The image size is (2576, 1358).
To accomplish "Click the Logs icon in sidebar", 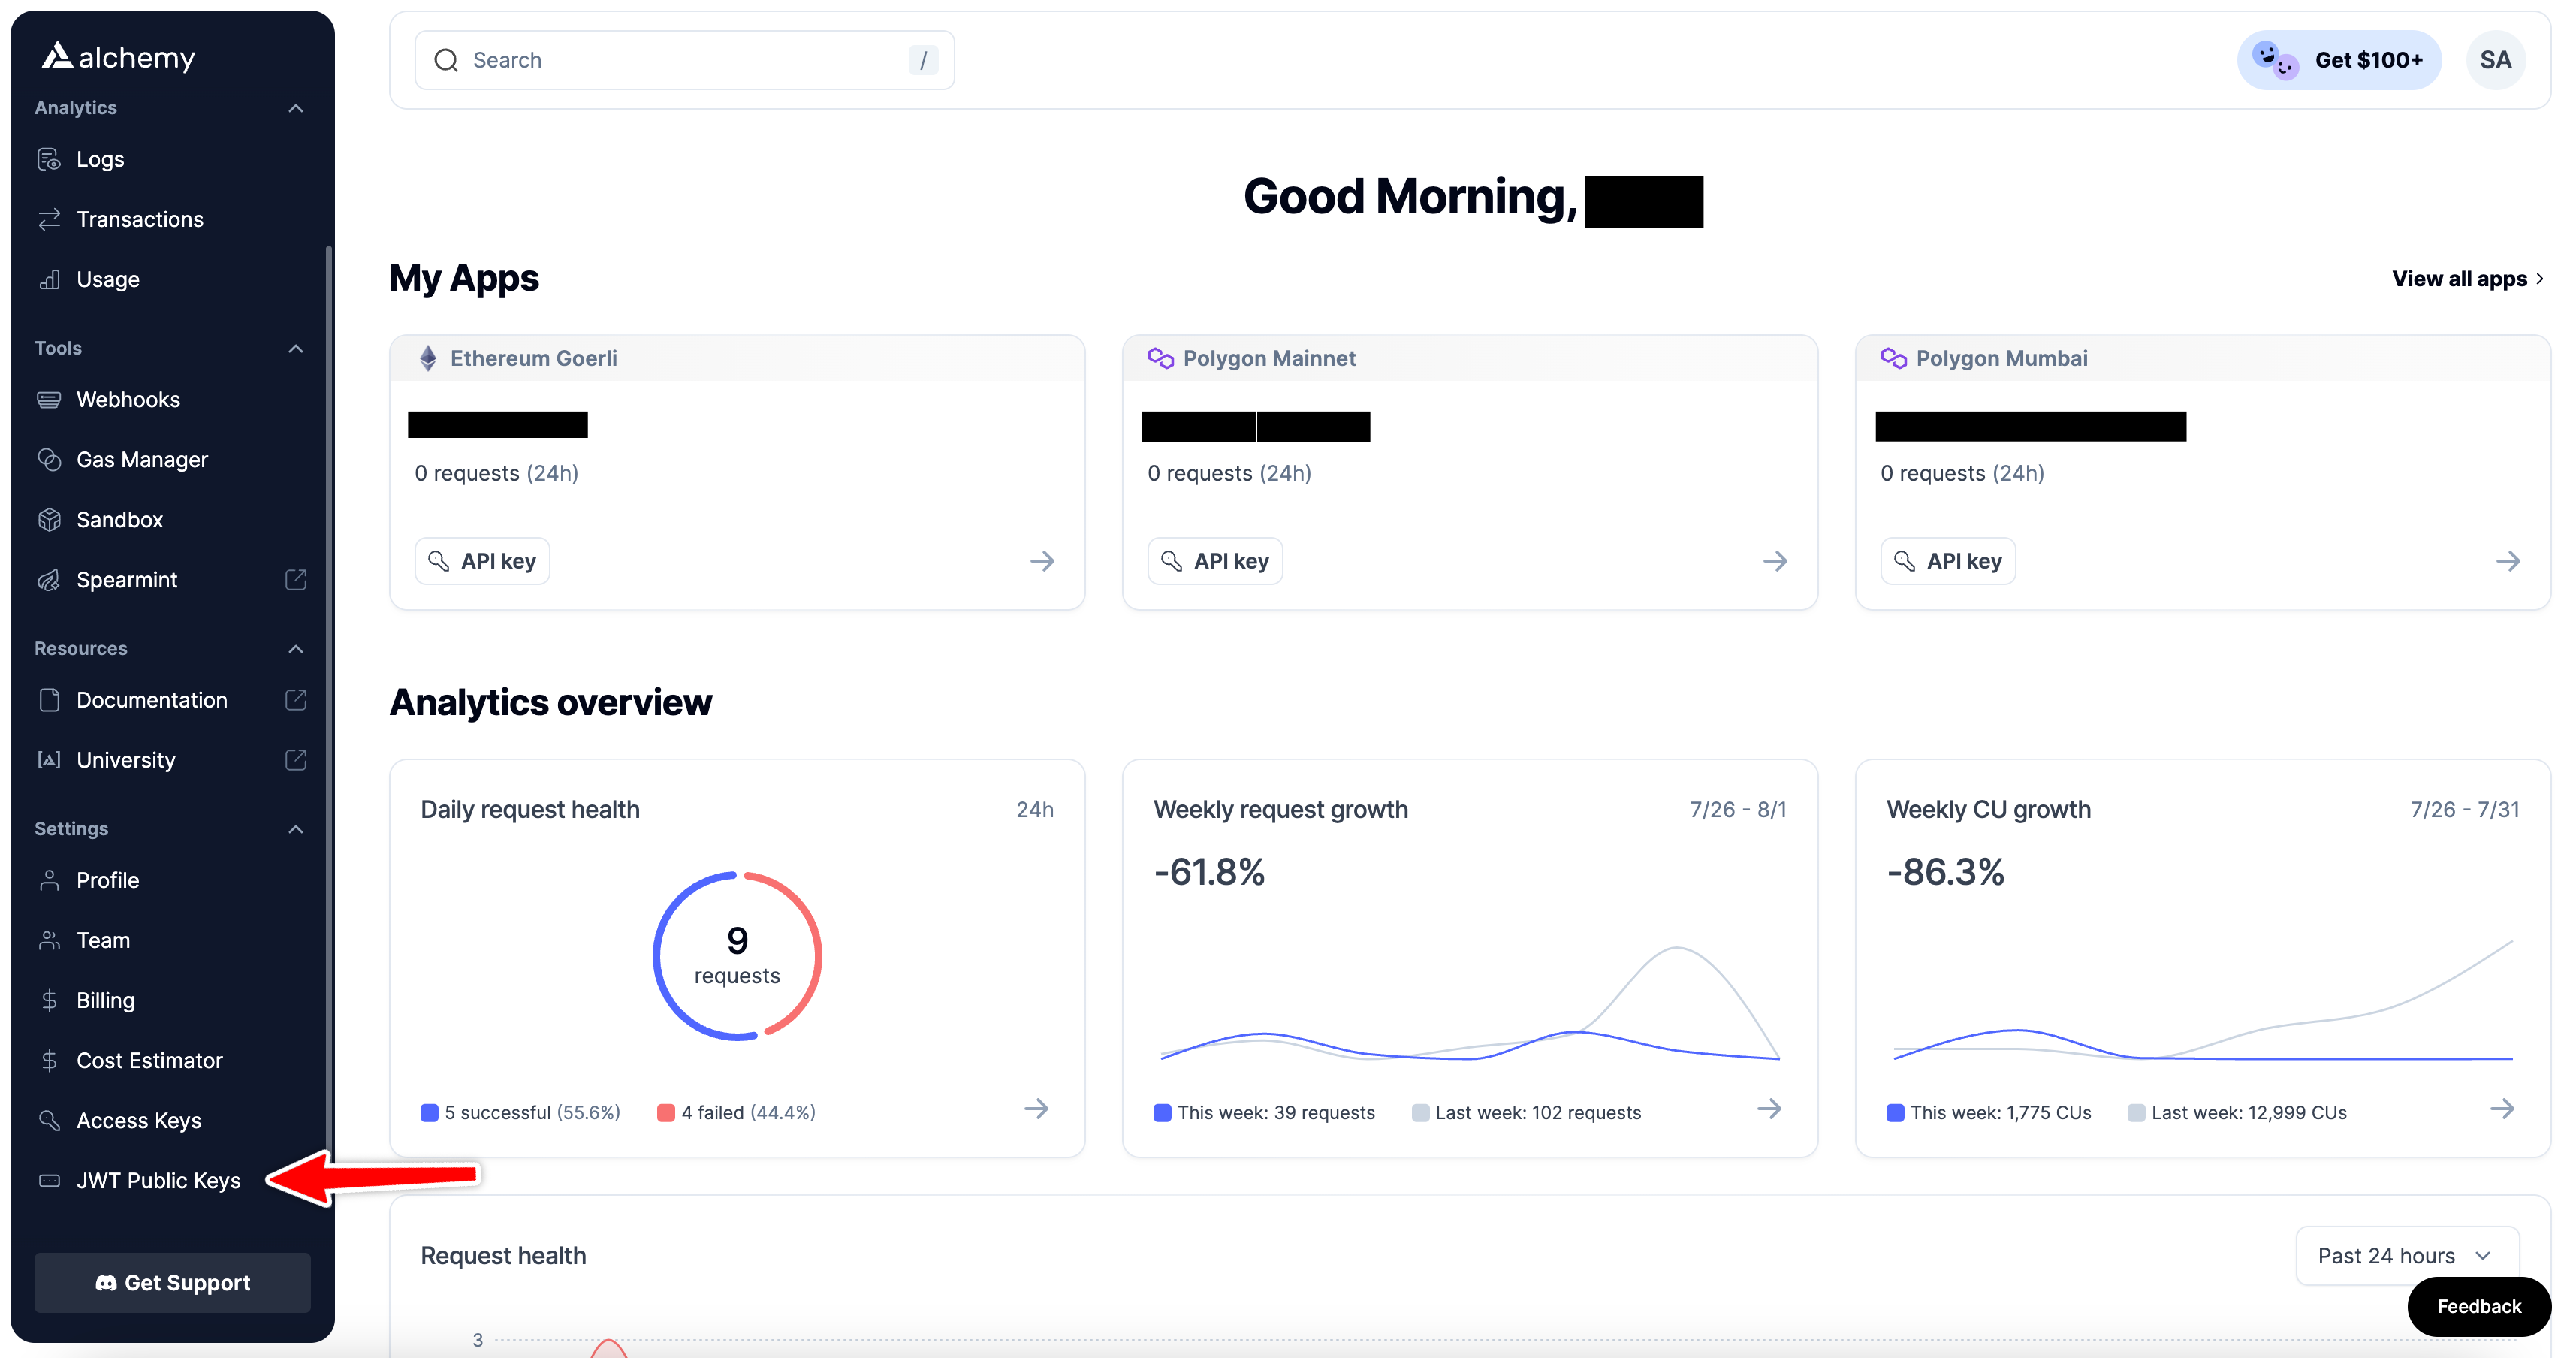I will [49, 159].
